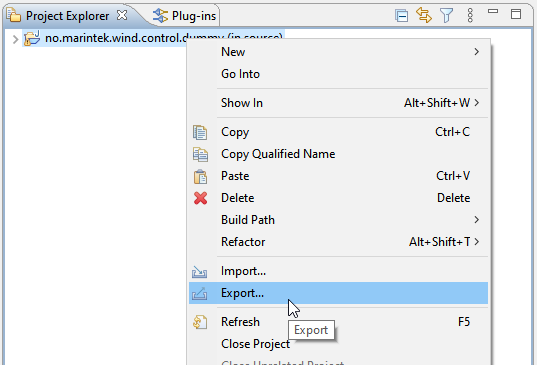Click the project folder icon in tree
537x365 pixels.
click(x=32, y=38)
